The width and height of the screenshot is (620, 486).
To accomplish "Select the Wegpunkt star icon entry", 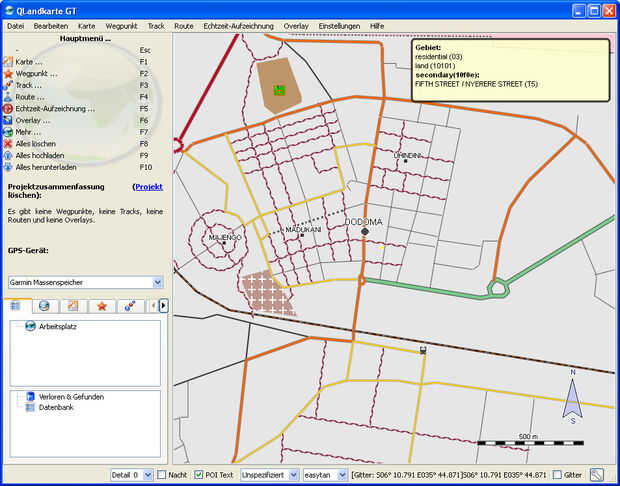I will pyautogui.click(x=8, y=74).
